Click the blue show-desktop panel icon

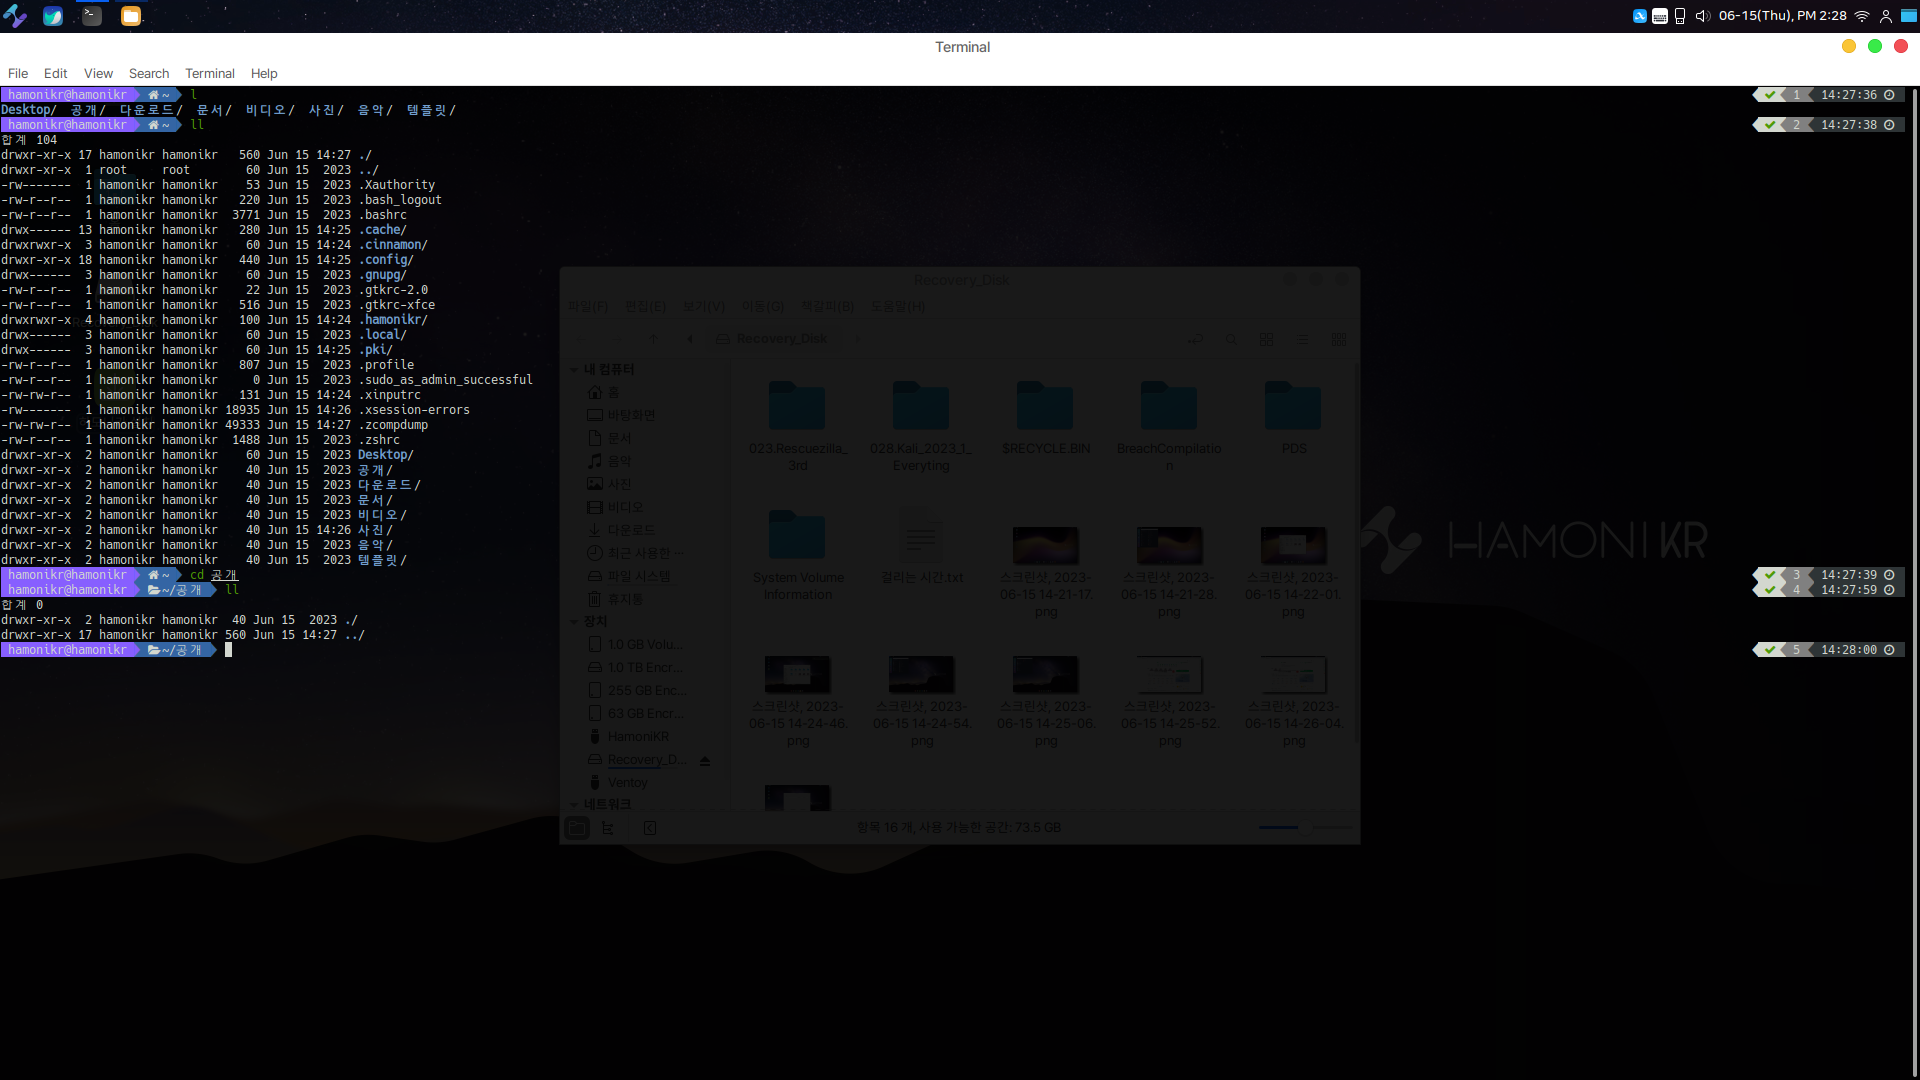(1909, 16)
